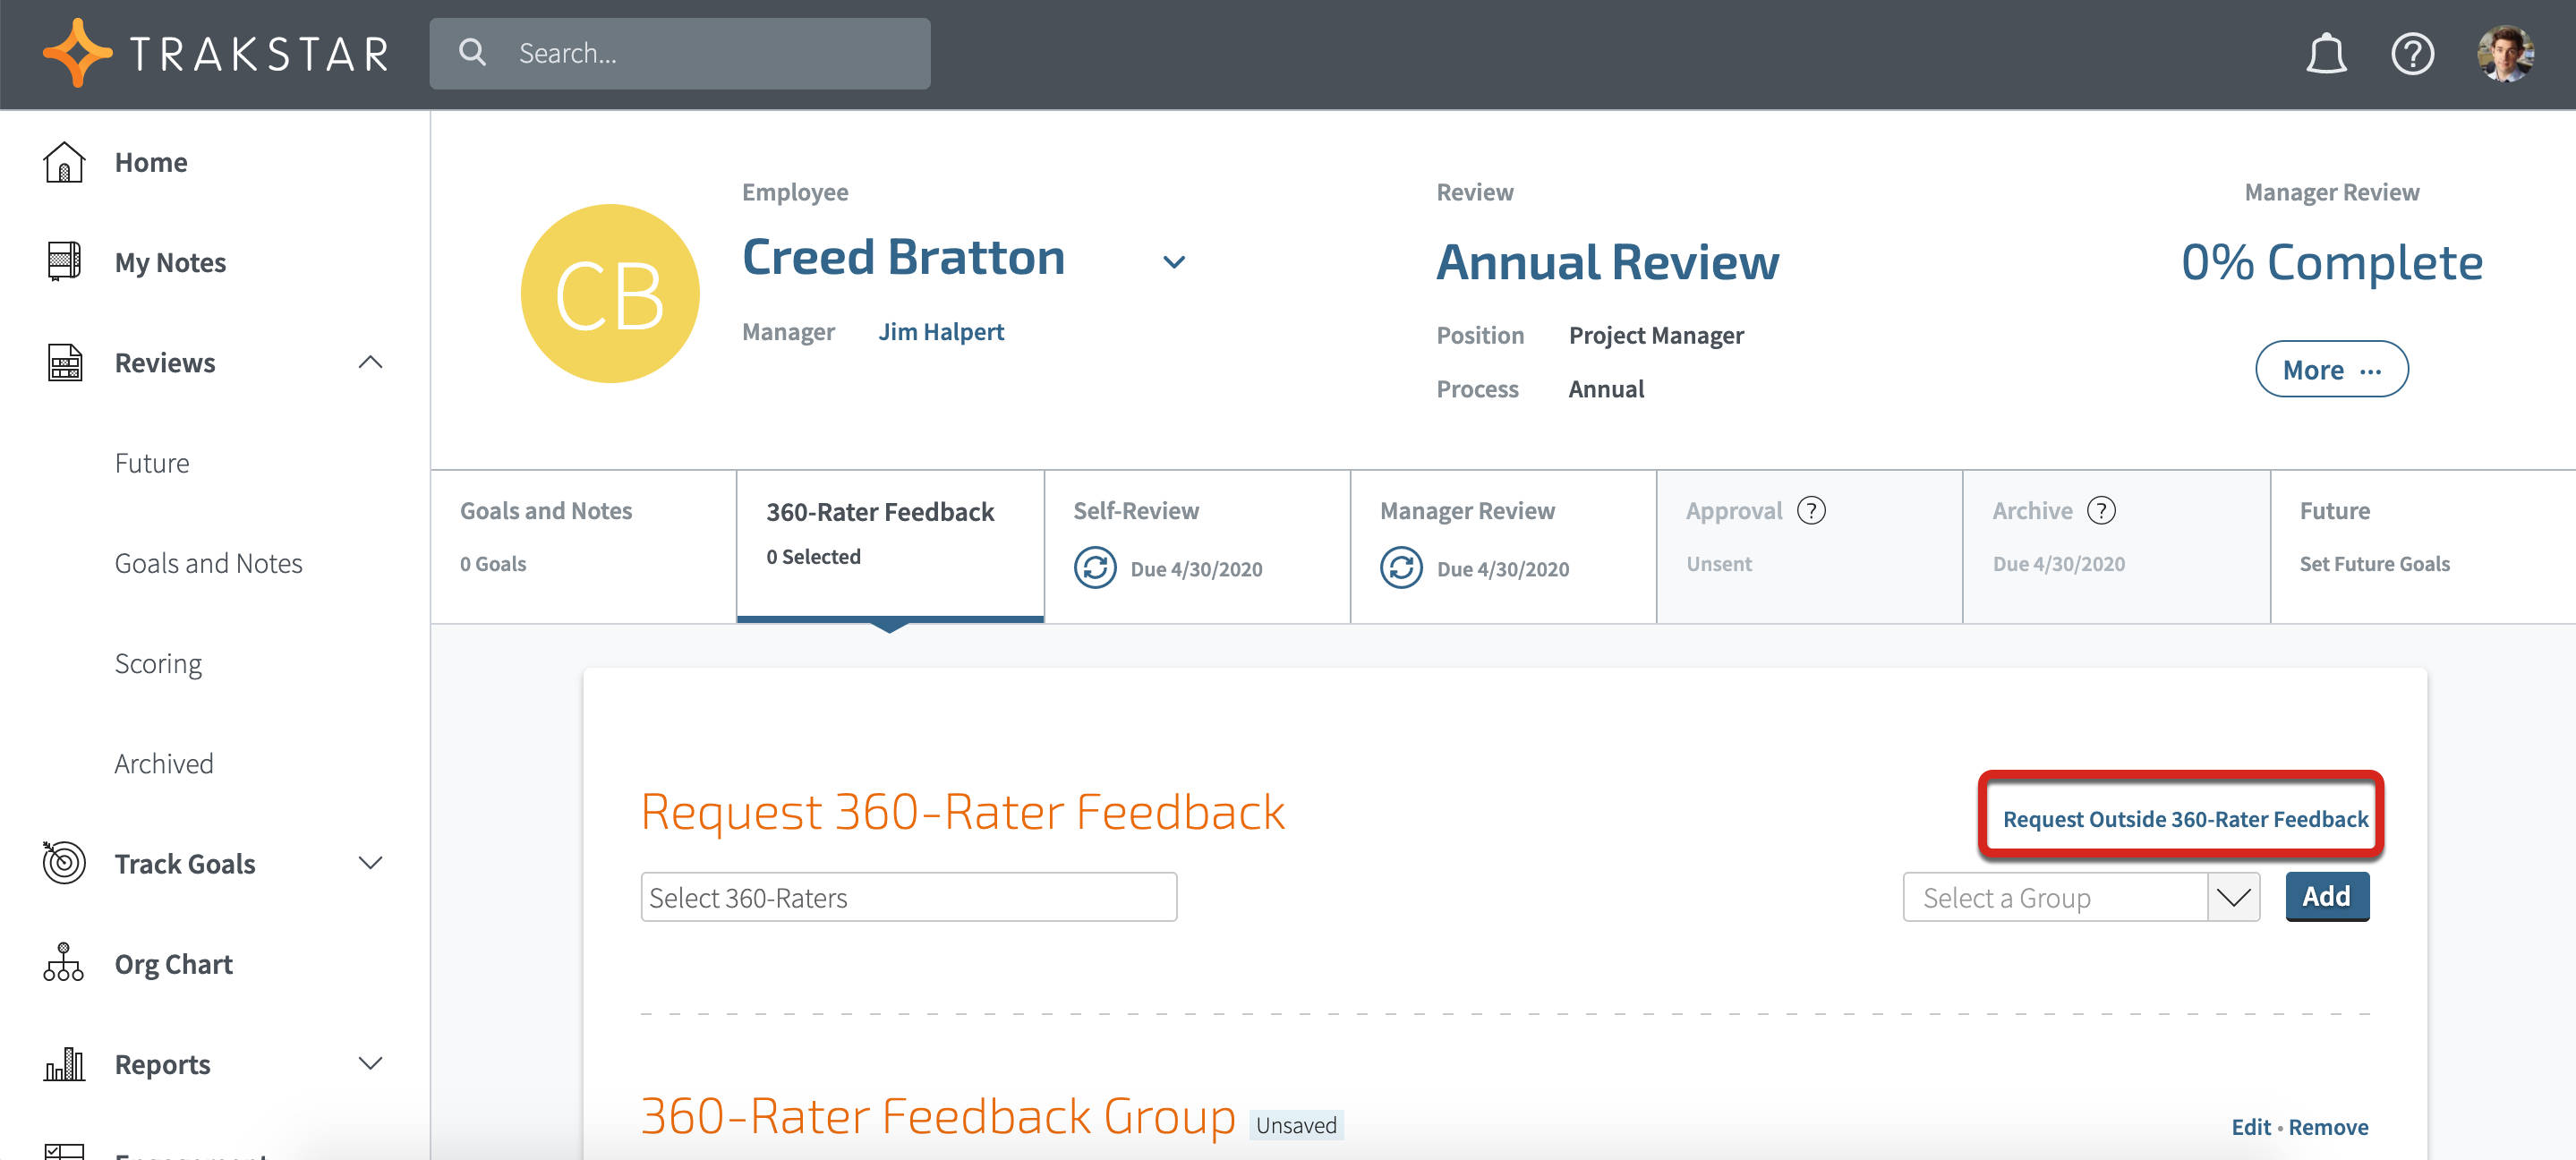Open Jim Halpert's manager profile
Screen dimensions: 2576x1160
pos(941,331)
